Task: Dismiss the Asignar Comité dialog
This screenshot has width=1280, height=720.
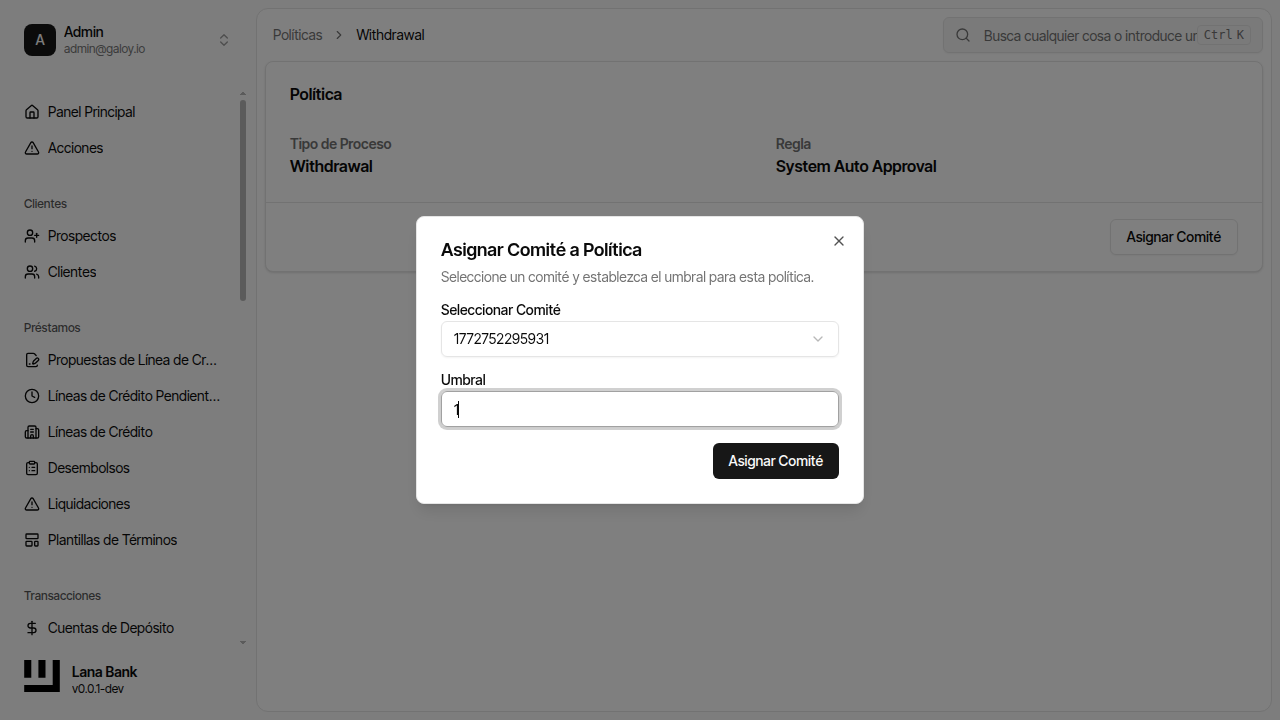Action: (x=838, y=241)
